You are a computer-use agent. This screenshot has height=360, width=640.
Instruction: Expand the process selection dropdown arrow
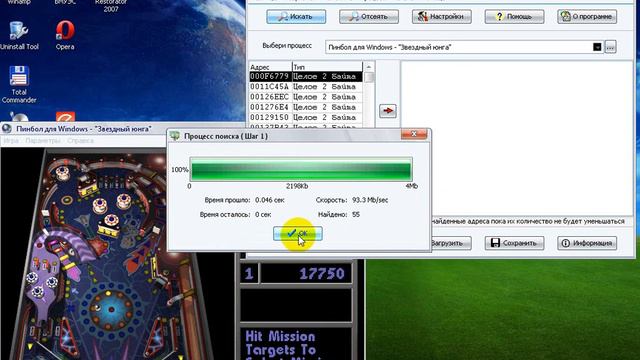coord(597,47)
